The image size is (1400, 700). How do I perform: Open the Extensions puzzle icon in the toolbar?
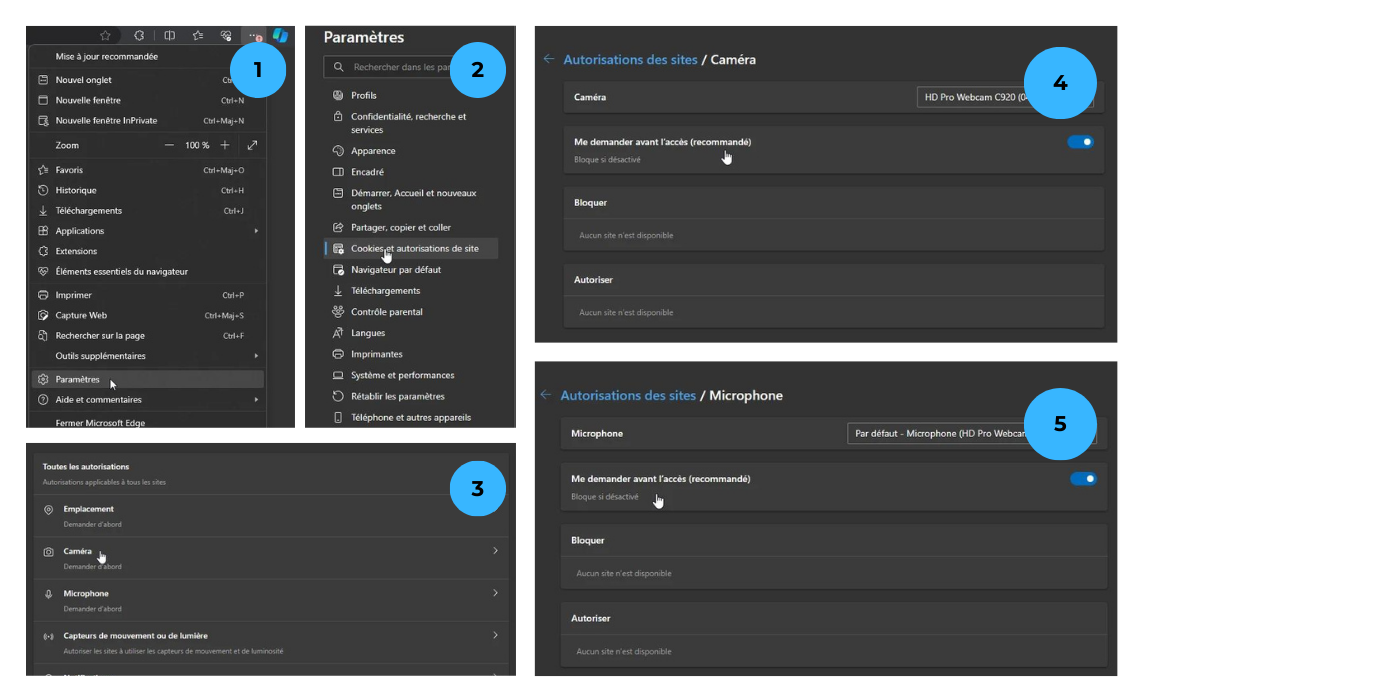(139, 35)
